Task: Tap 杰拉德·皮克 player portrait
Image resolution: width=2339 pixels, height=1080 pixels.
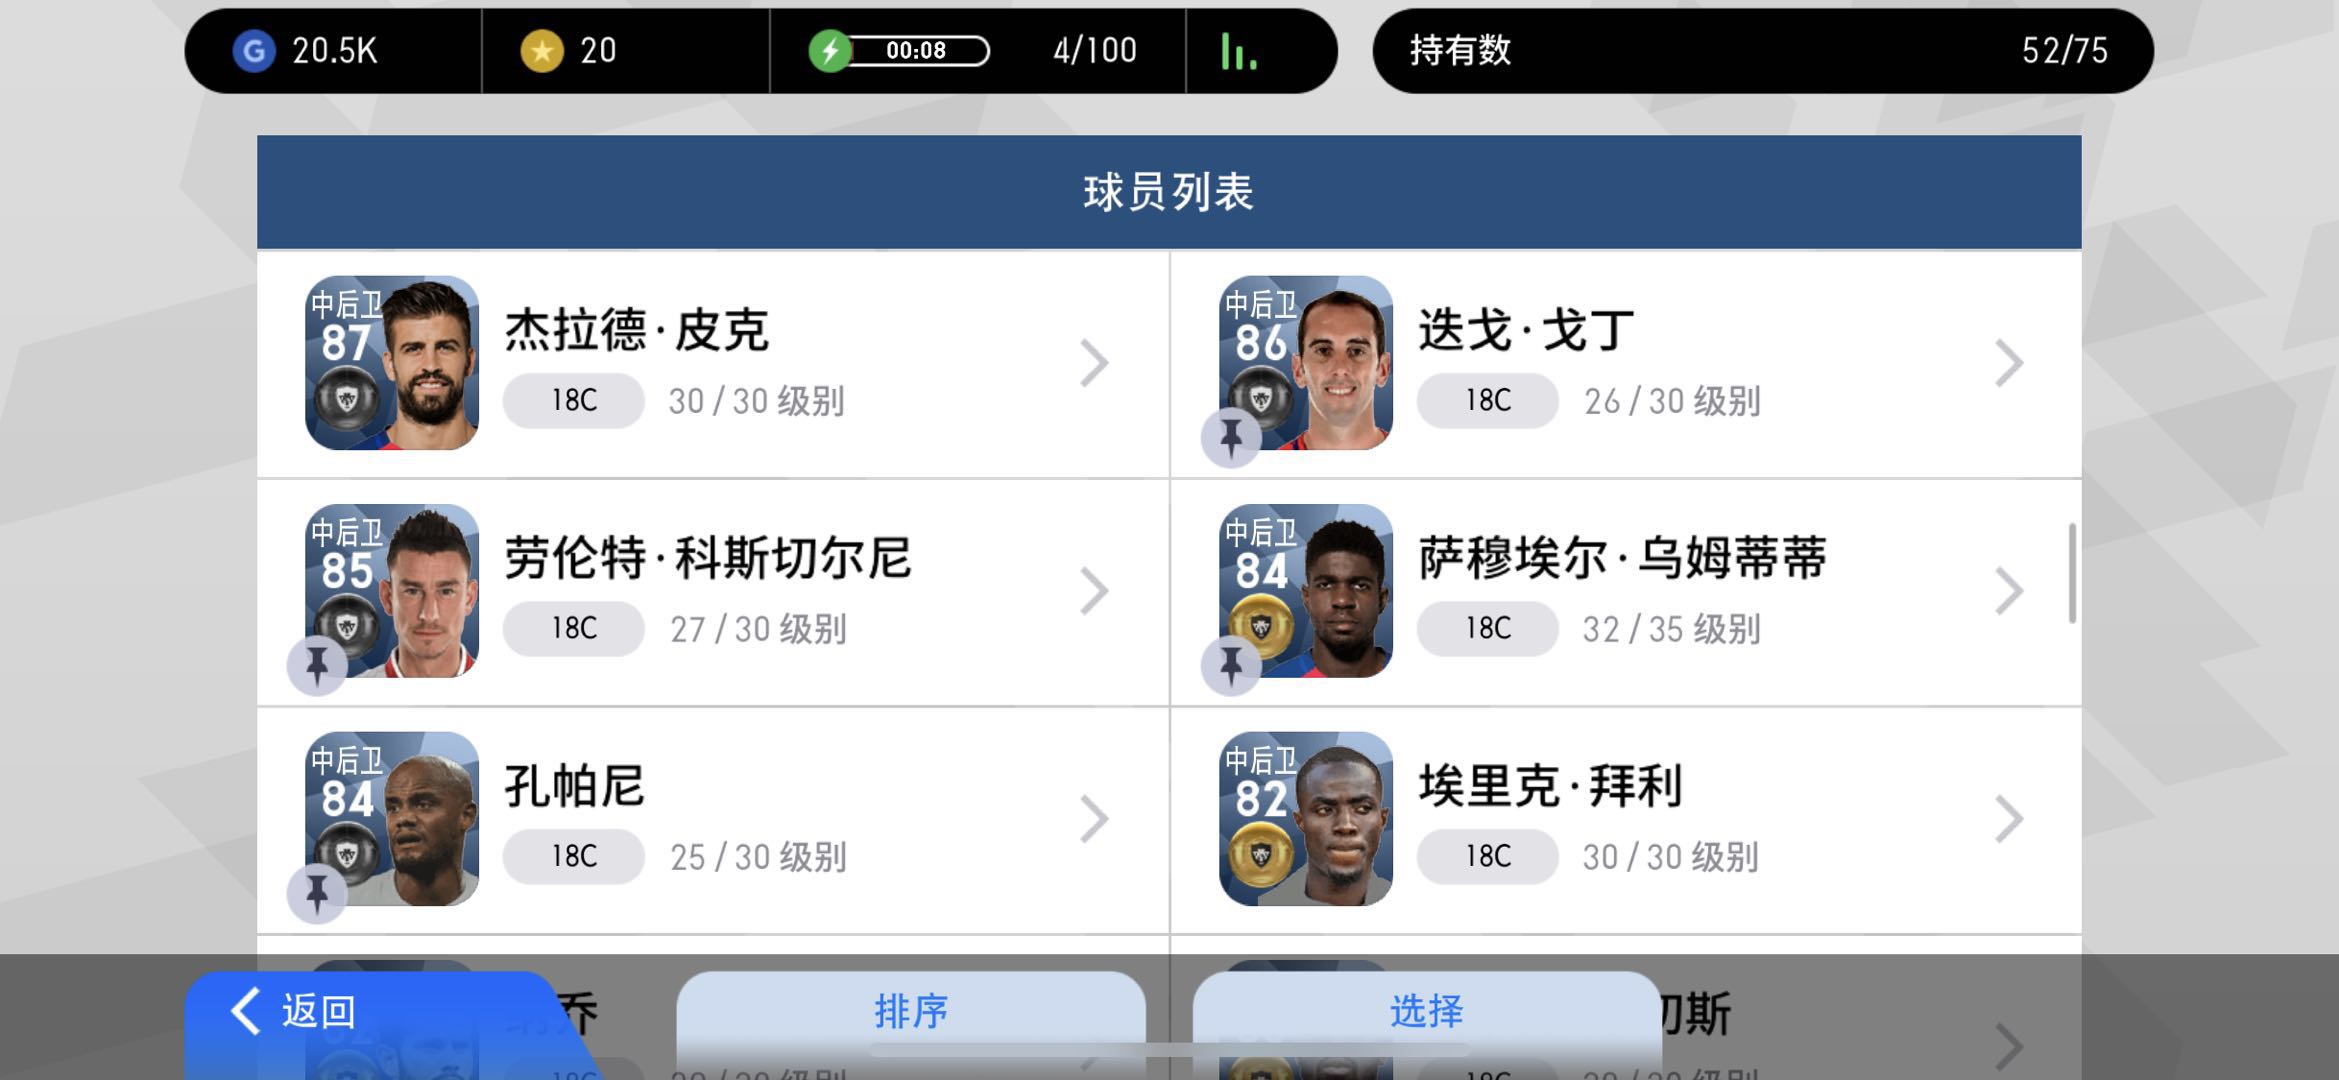Action: pyautogui.click(x=392, y=363)
